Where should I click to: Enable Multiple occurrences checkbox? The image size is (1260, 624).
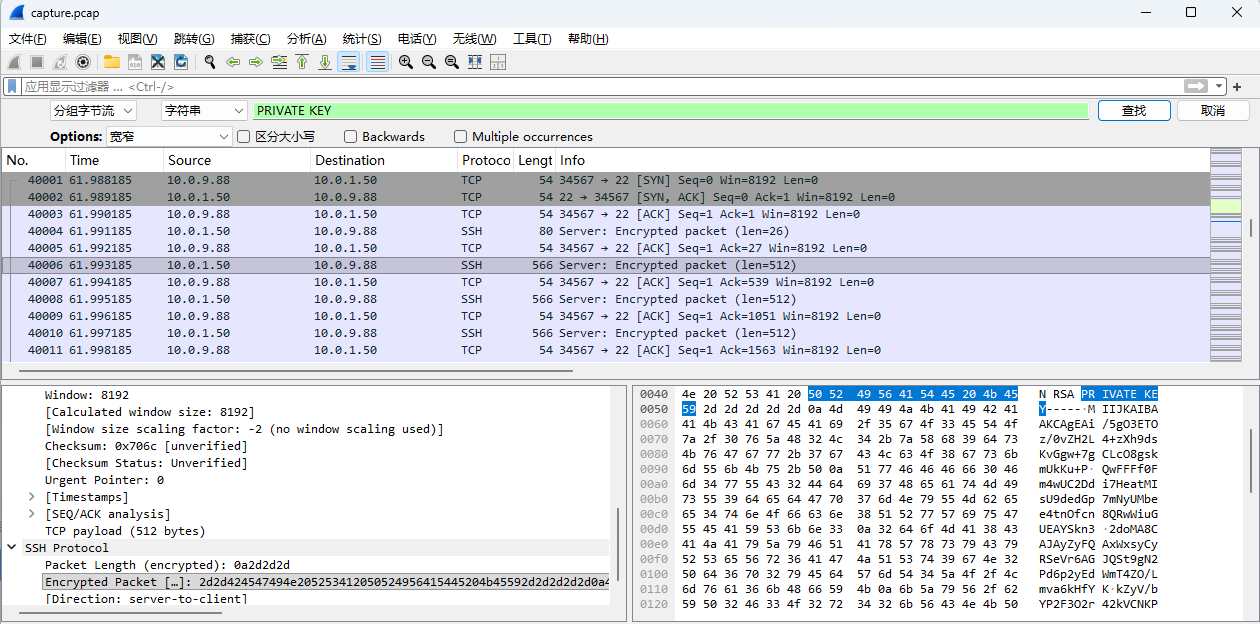pyautogui.click(x=461, y=137)
